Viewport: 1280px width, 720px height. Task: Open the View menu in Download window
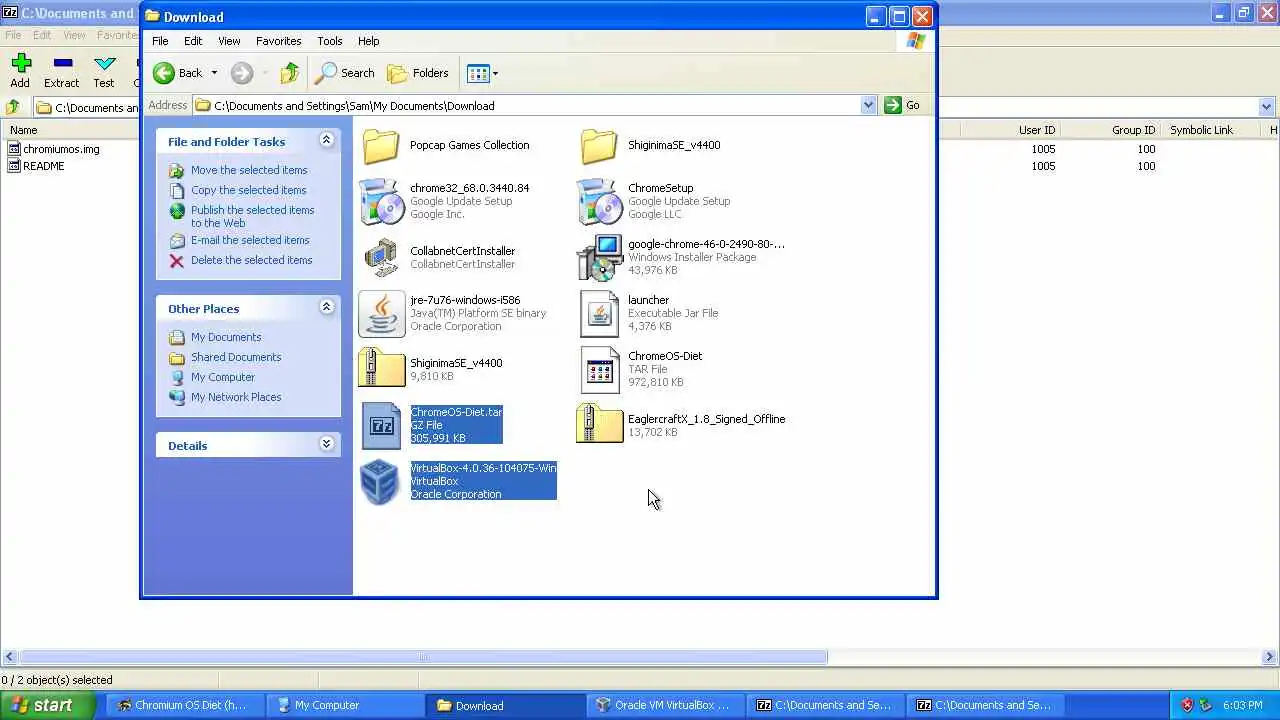tap(229, 41)
